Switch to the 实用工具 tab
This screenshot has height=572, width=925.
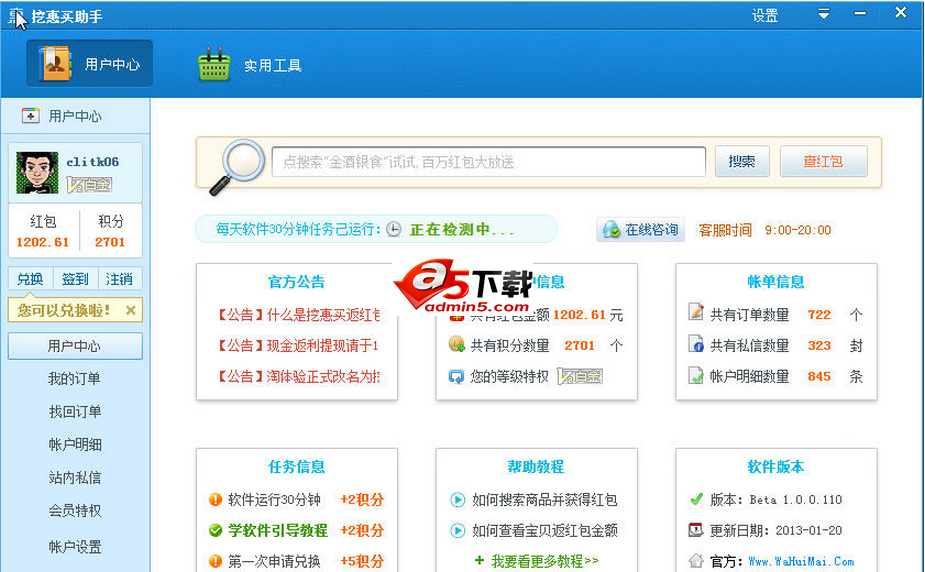point(250,64)
